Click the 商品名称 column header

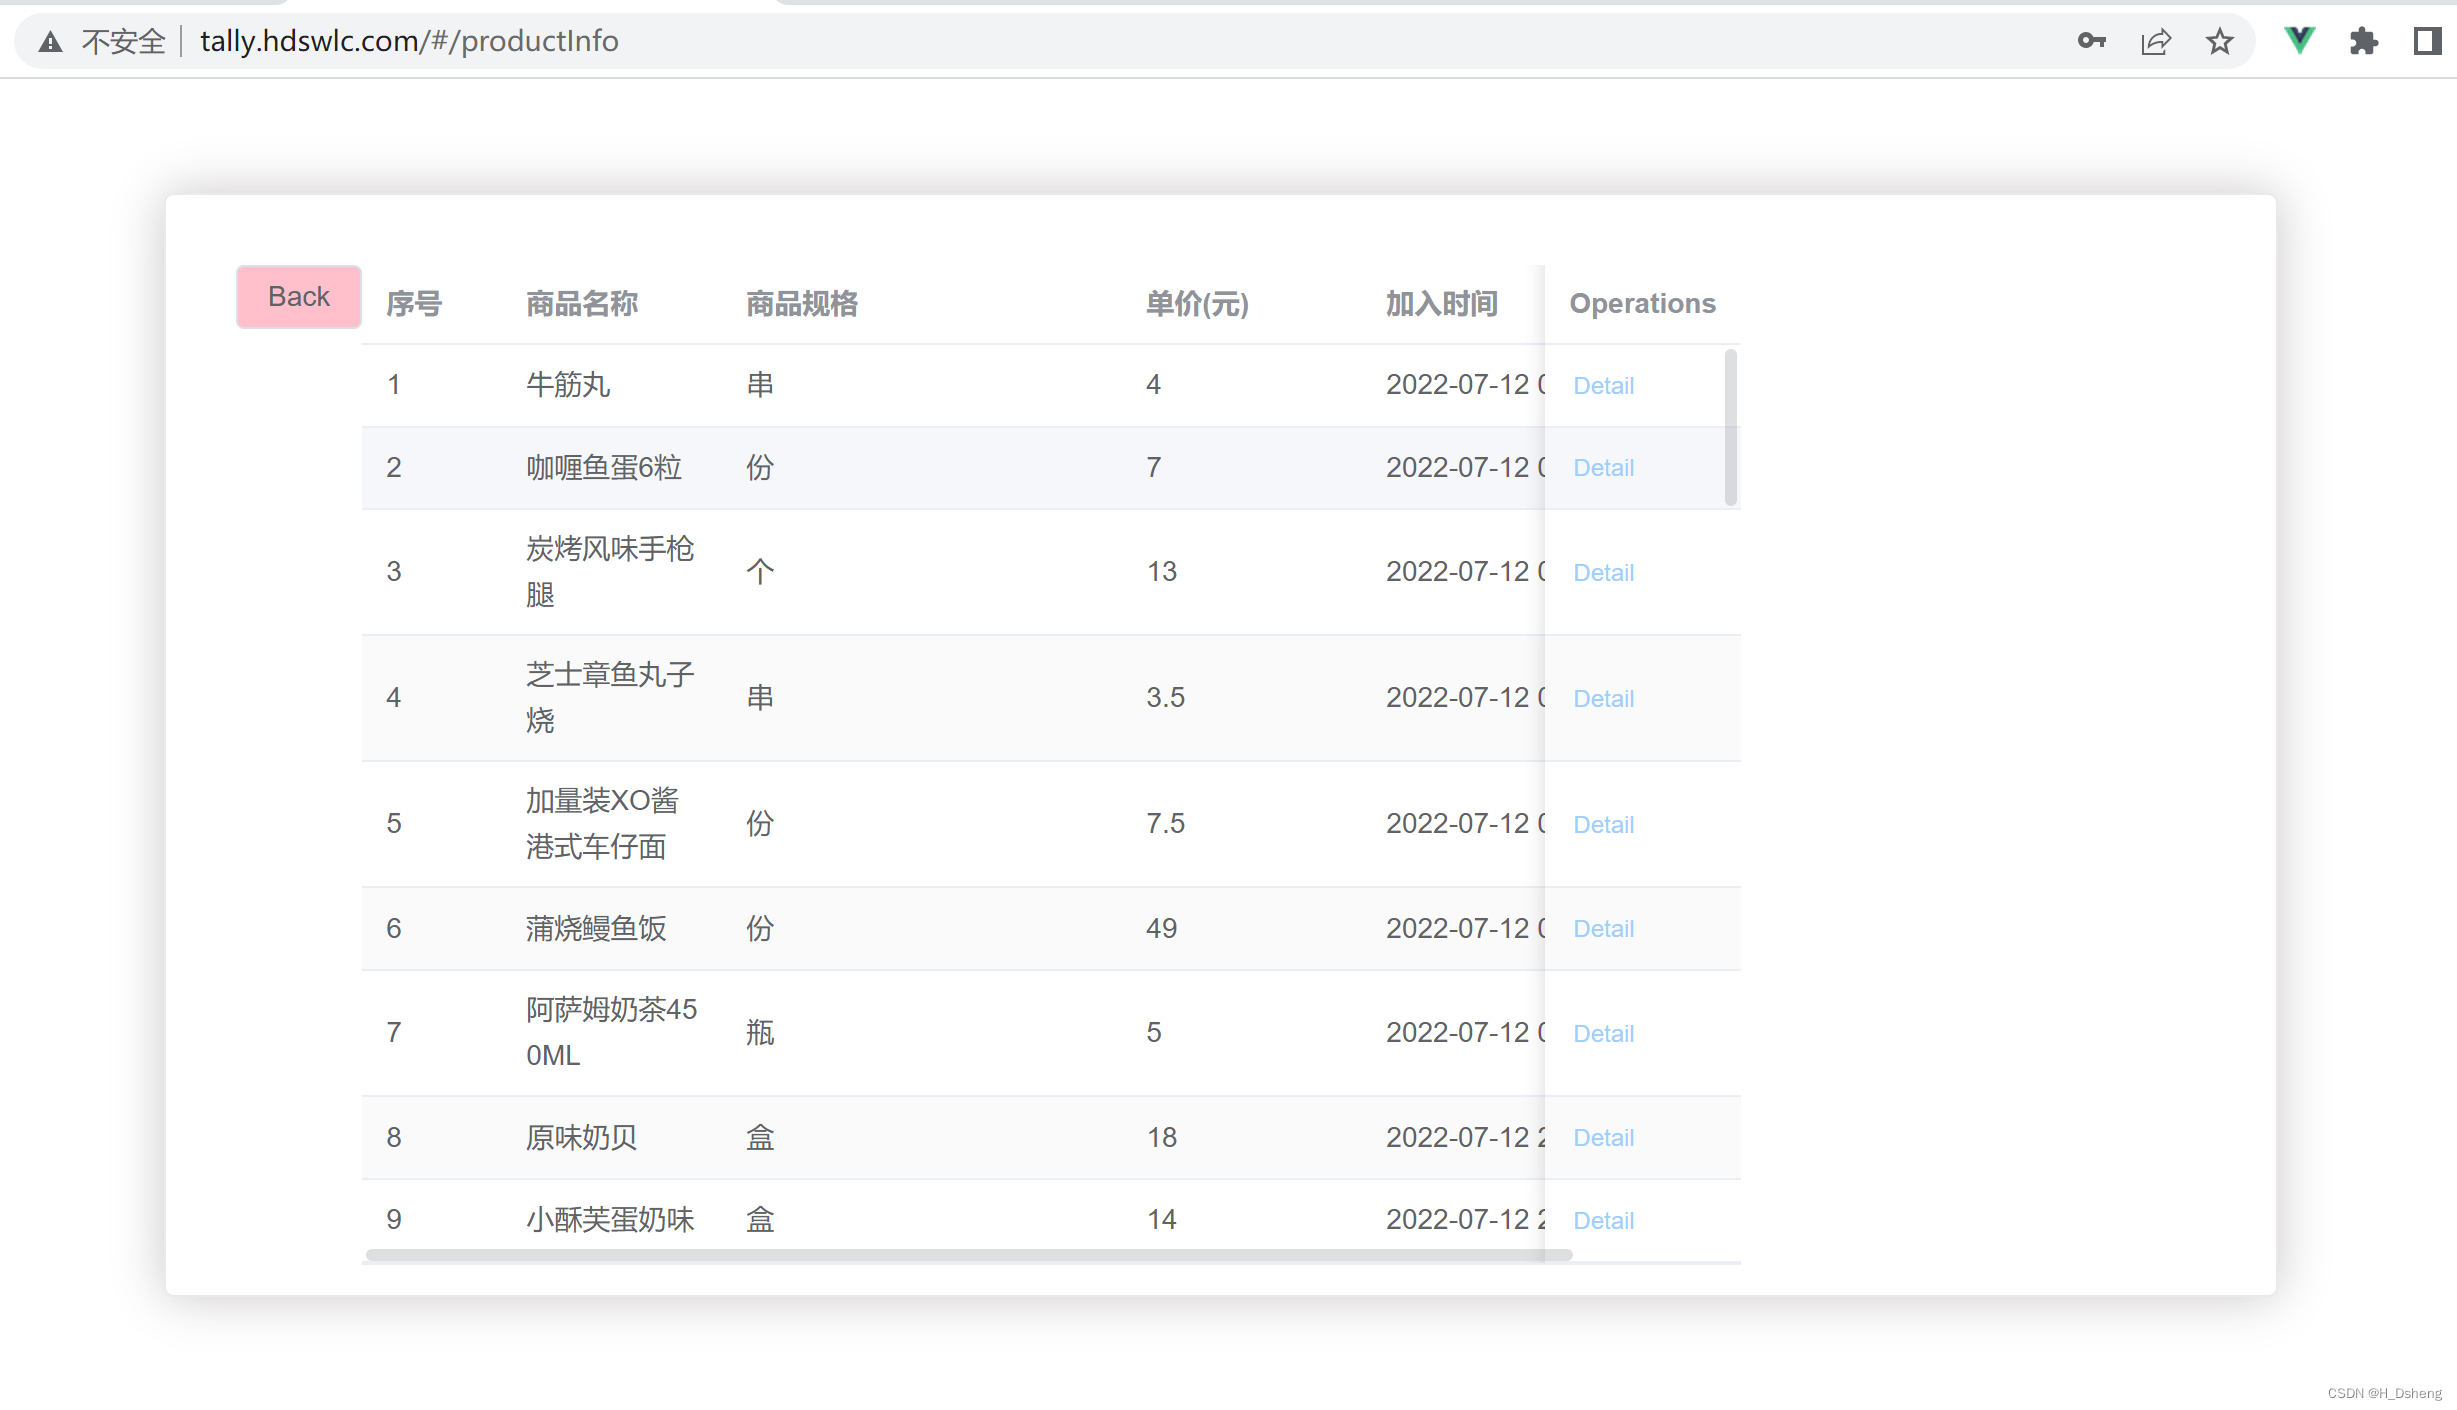coord(582,304)
